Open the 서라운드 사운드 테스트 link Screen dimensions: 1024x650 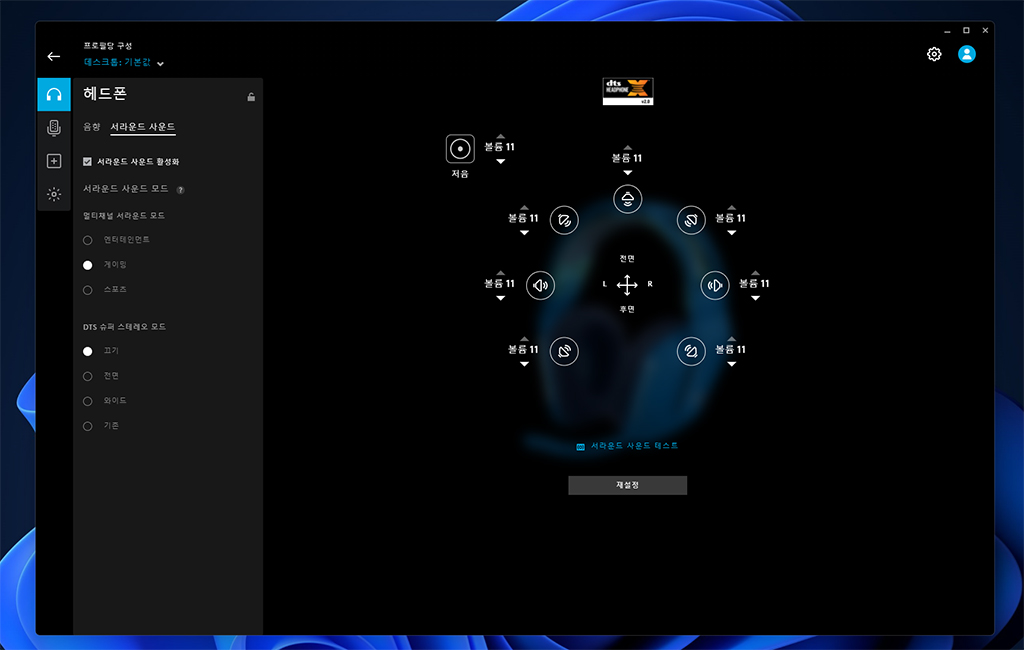click(634, 446)
